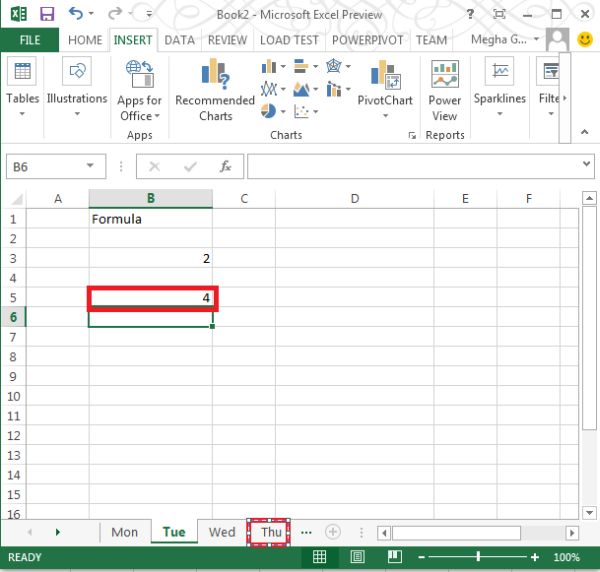The height and width of the screenshot is (572, 600).
Task: Collapse the ribbon
Action: [584, 132]
